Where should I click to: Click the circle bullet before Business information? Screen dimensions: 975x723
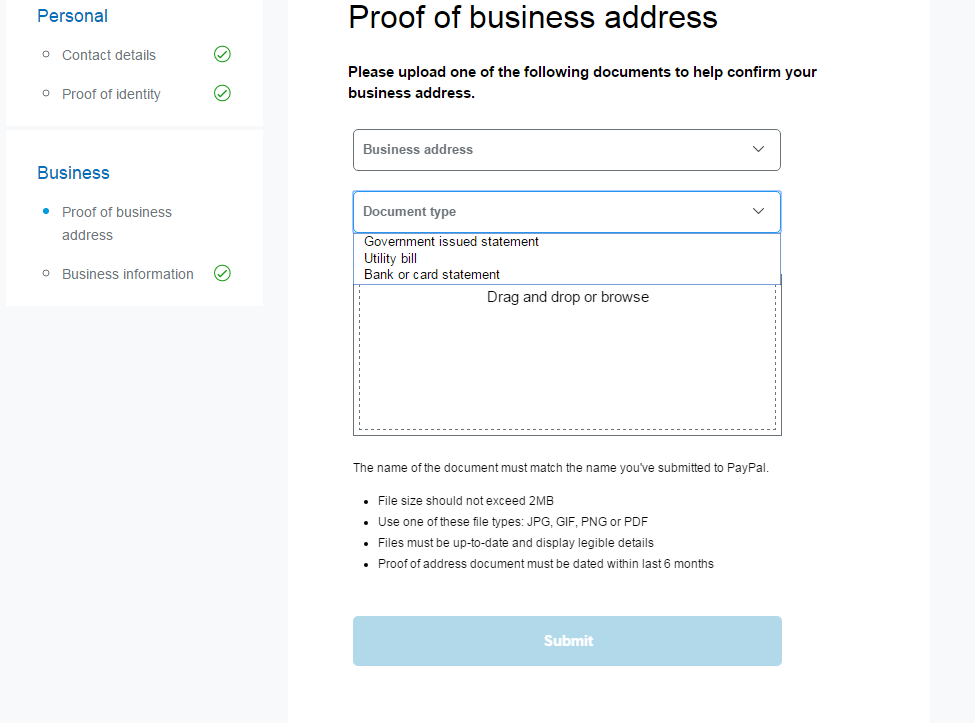(x=46, y=273)
